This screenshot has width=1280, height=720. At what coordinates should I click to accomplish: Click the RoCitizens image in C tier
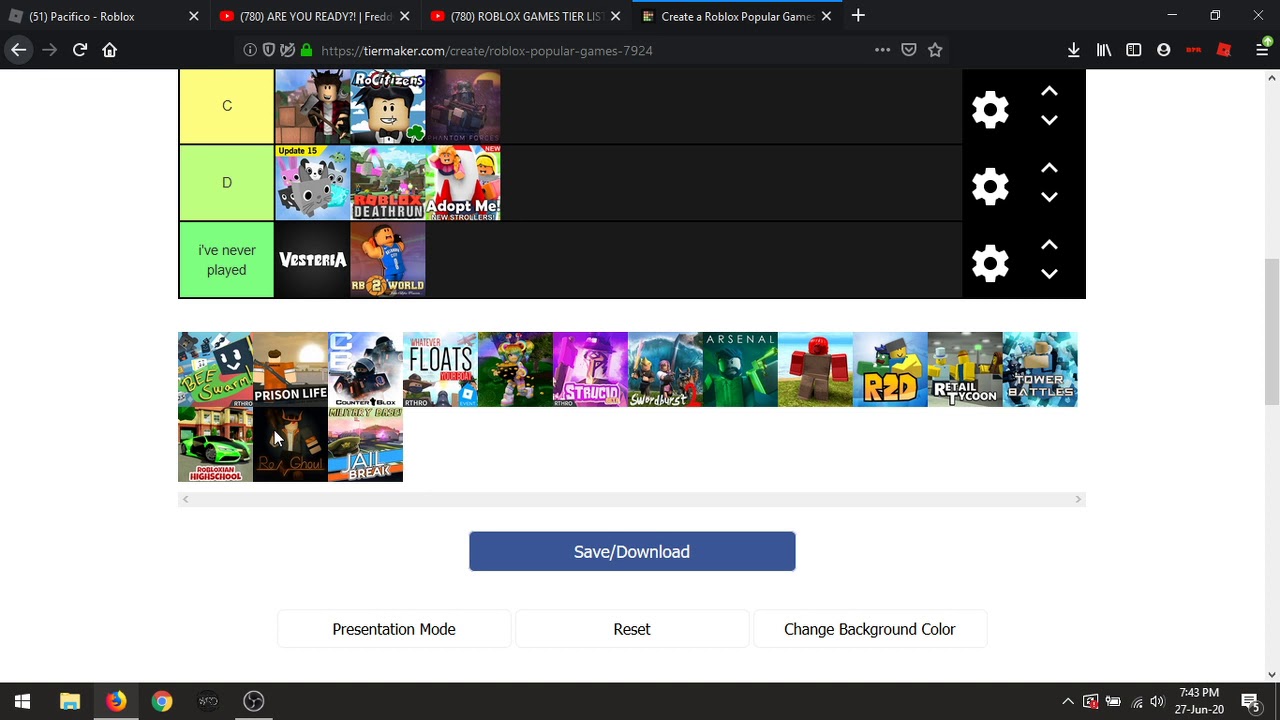(388, 106)
